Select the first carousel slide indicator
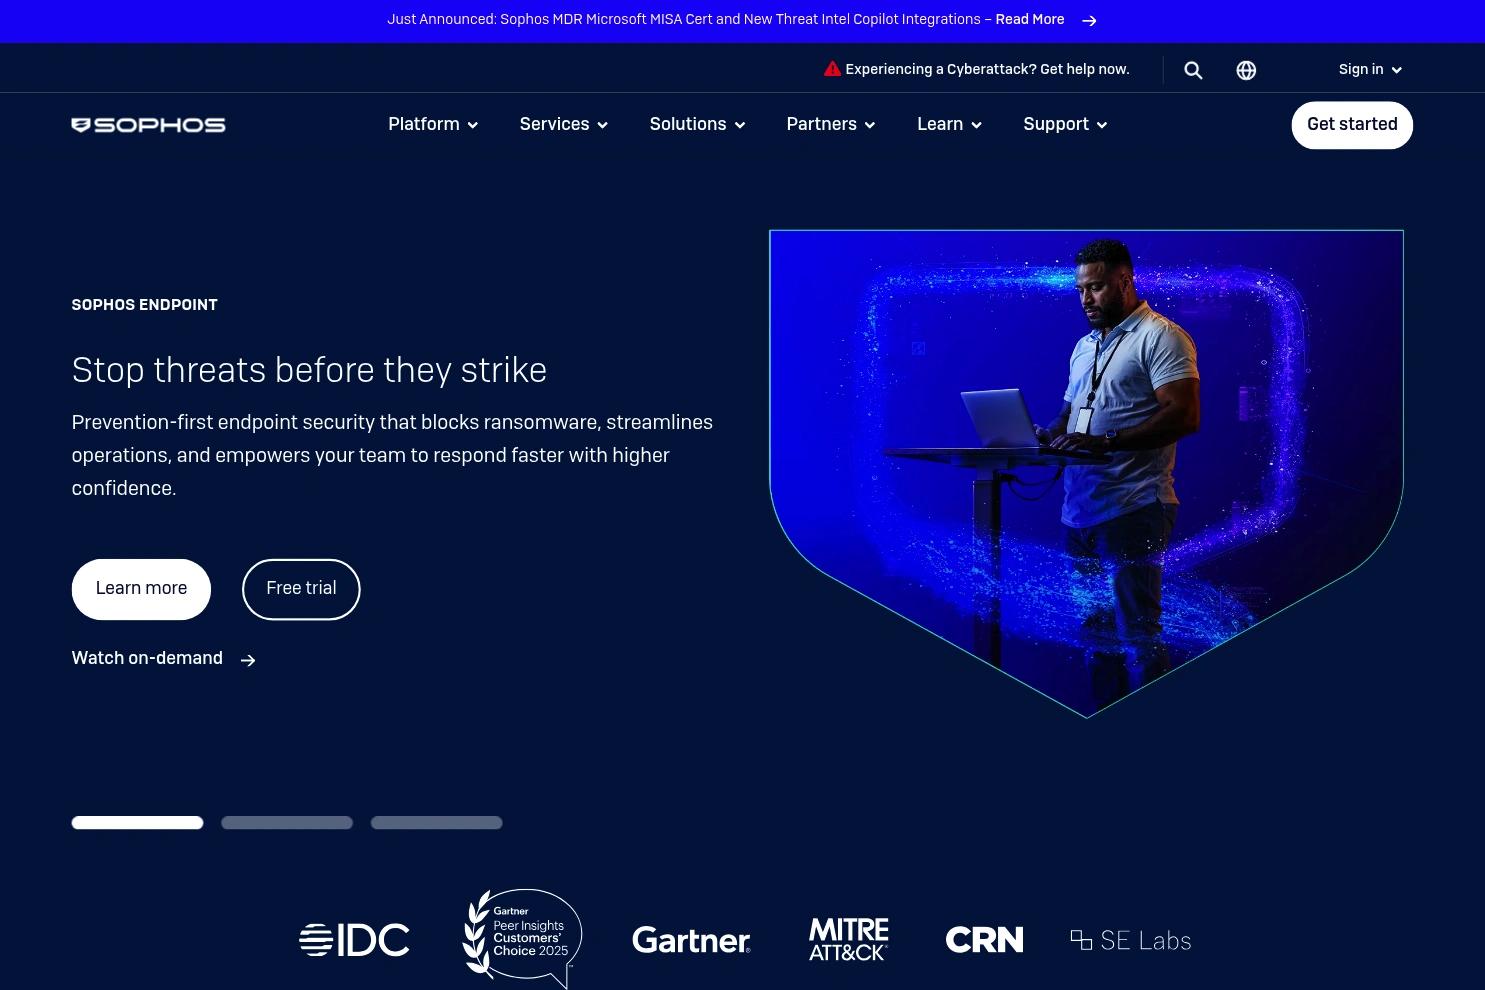Image resolution: width=1485 pixels, height=990 pixels. point(137,823)
